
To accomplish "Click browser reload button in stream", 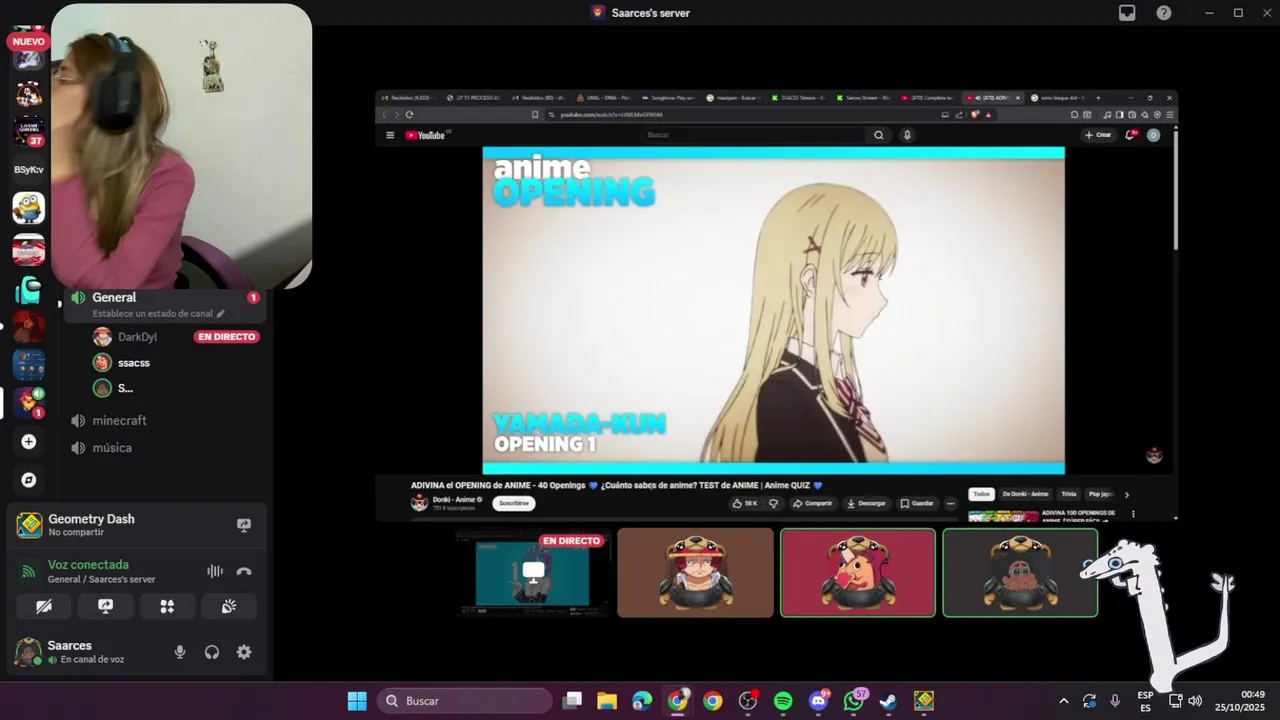I will pos(409,114).
